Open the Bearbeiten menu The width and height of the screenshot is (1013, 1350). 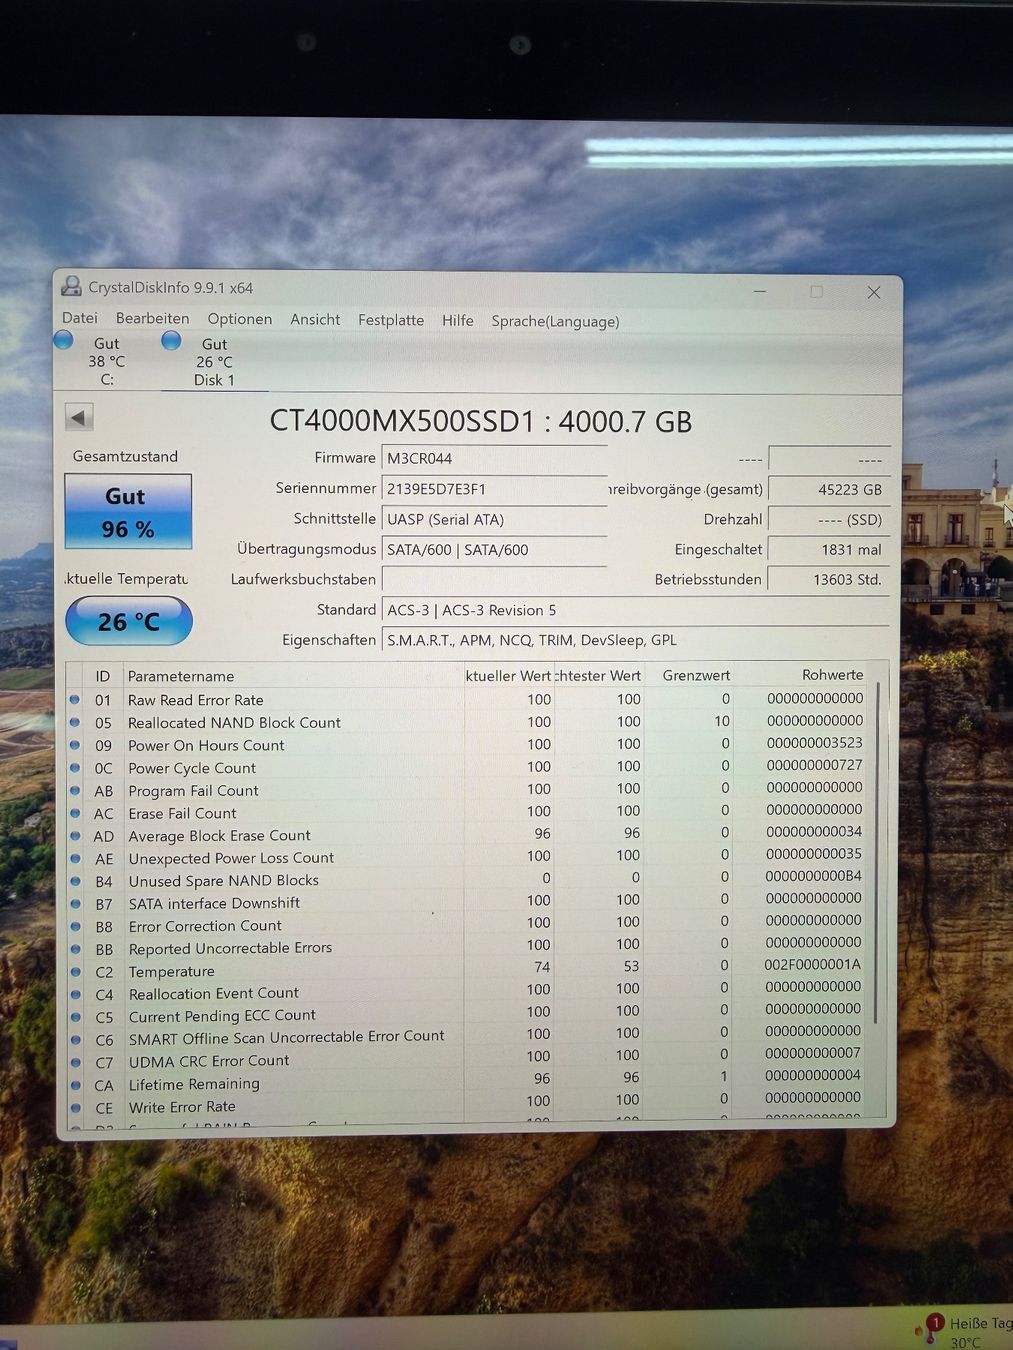tap(152, 318)
